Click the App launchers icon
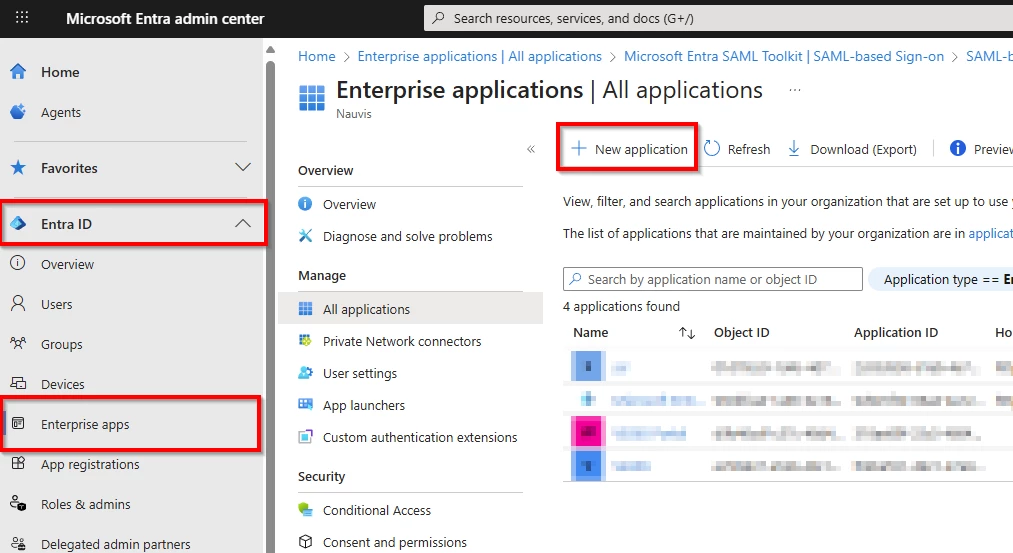Screen dimensions: 1013x553 point(305,404)
